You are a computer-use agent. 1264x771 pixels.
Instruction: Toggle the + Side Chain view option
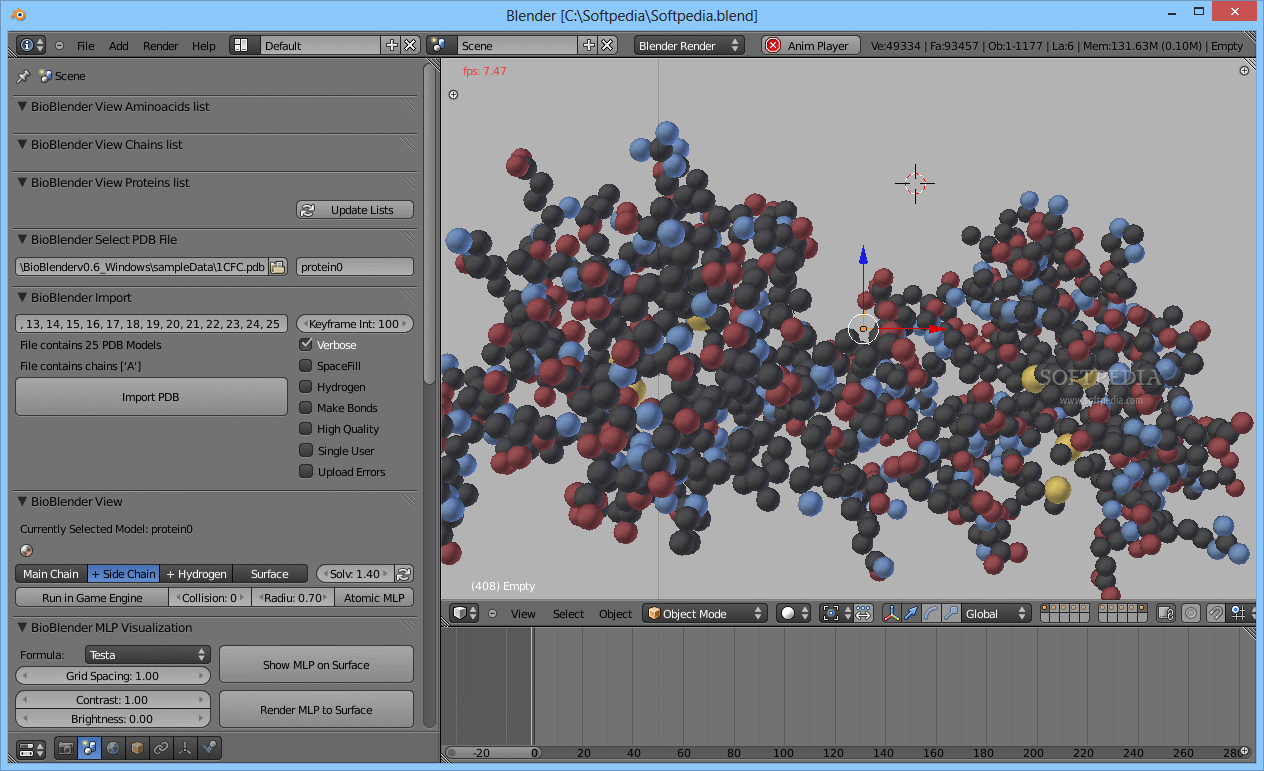pos(123,574)
